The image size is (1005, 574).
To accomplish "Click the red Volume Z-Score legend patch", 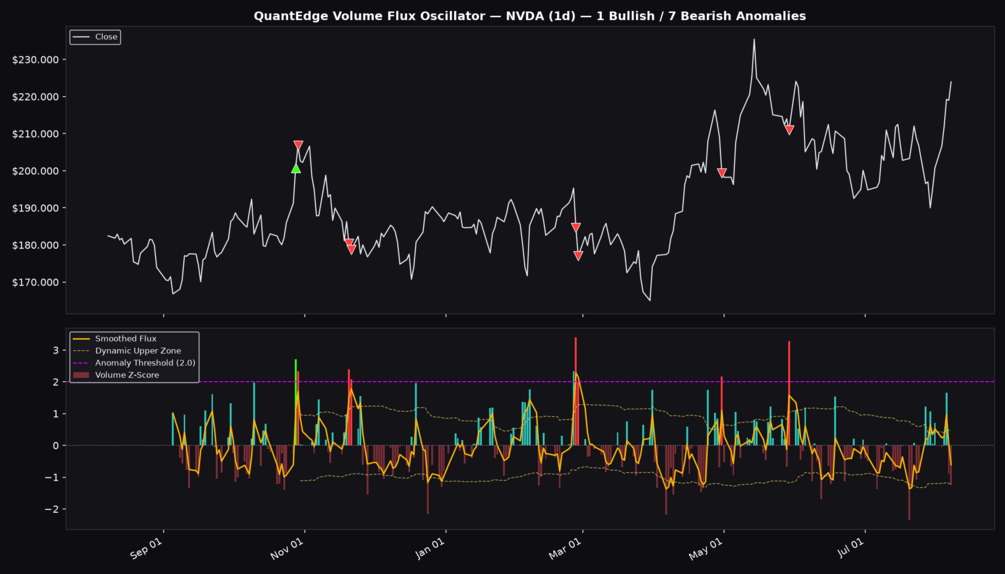I will pyautogui.click(x=81, y=375).
